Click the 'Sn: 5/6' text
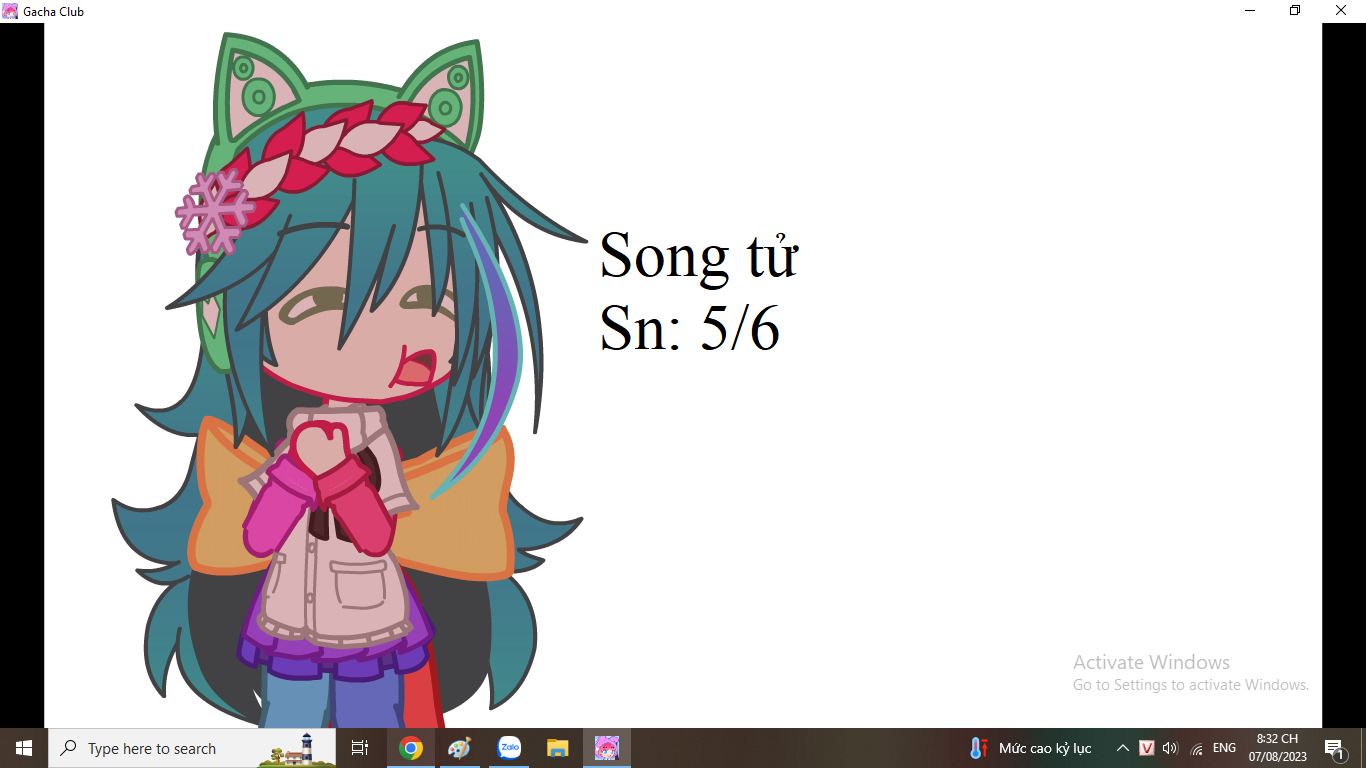The width and height of the screenshot is (1366, 768). coord(689,328)
